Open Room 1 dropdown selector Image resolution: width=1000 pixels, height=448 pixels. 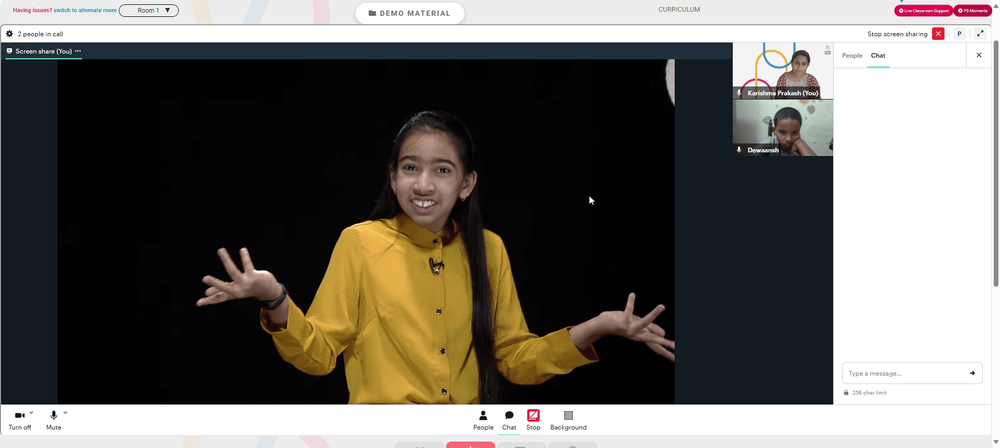[149, 10]
